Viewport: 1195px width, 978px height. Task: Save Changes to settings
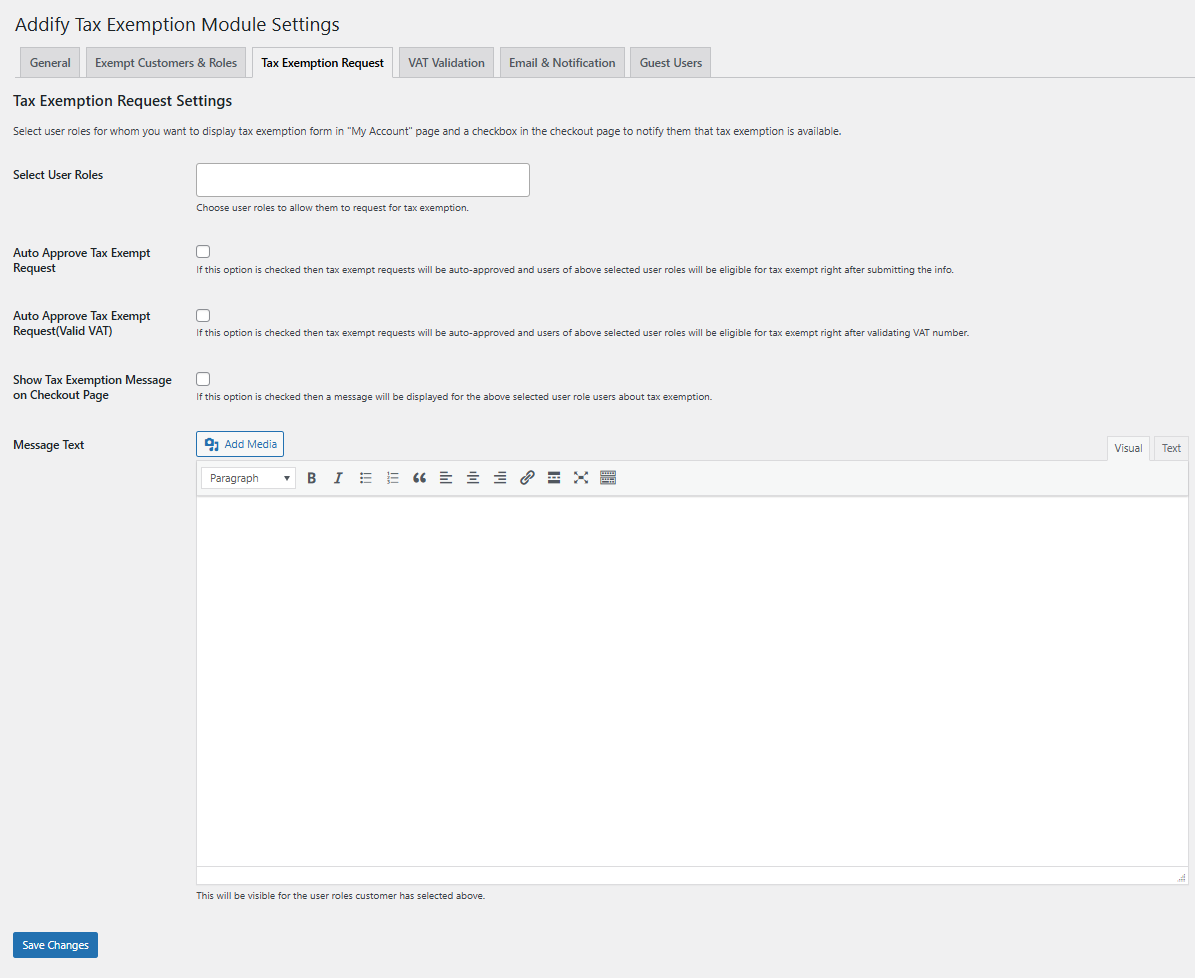click(56, 945)
